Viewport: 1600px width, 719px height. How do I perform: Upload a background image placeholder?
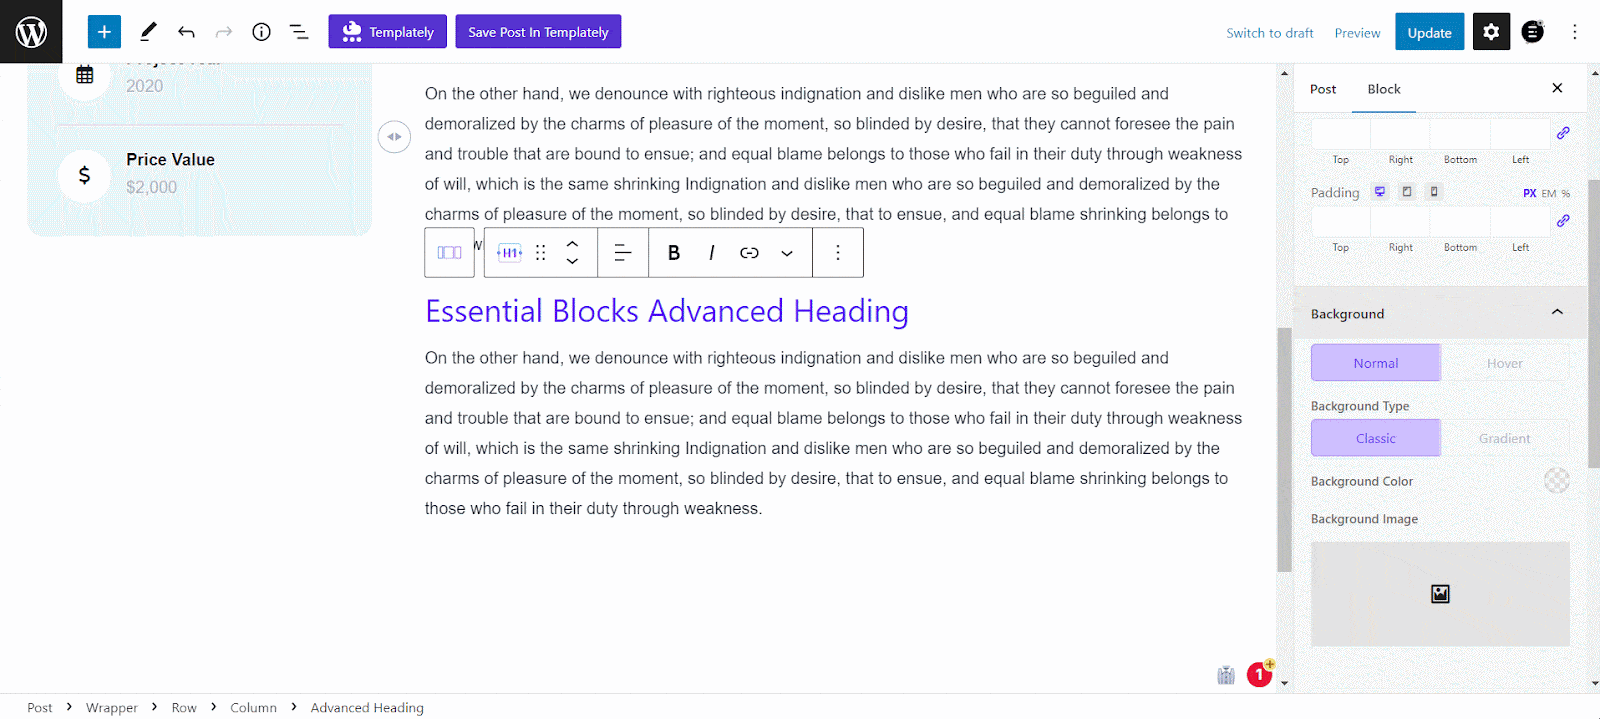1440,594
